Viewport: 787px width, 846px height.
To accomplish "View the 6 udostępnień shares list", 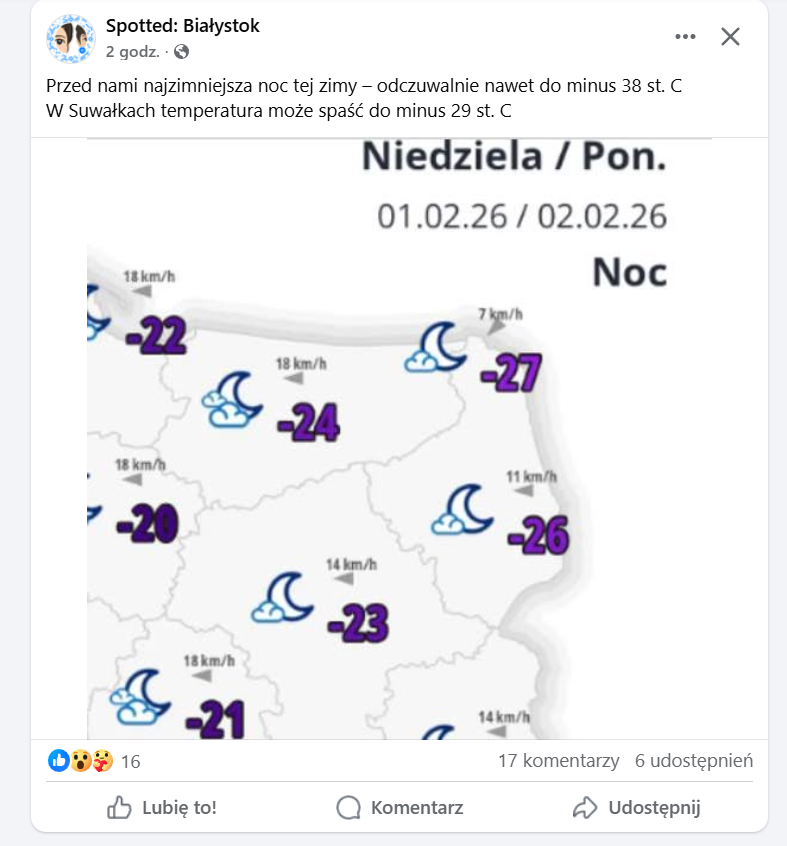I will click(693, 761).
